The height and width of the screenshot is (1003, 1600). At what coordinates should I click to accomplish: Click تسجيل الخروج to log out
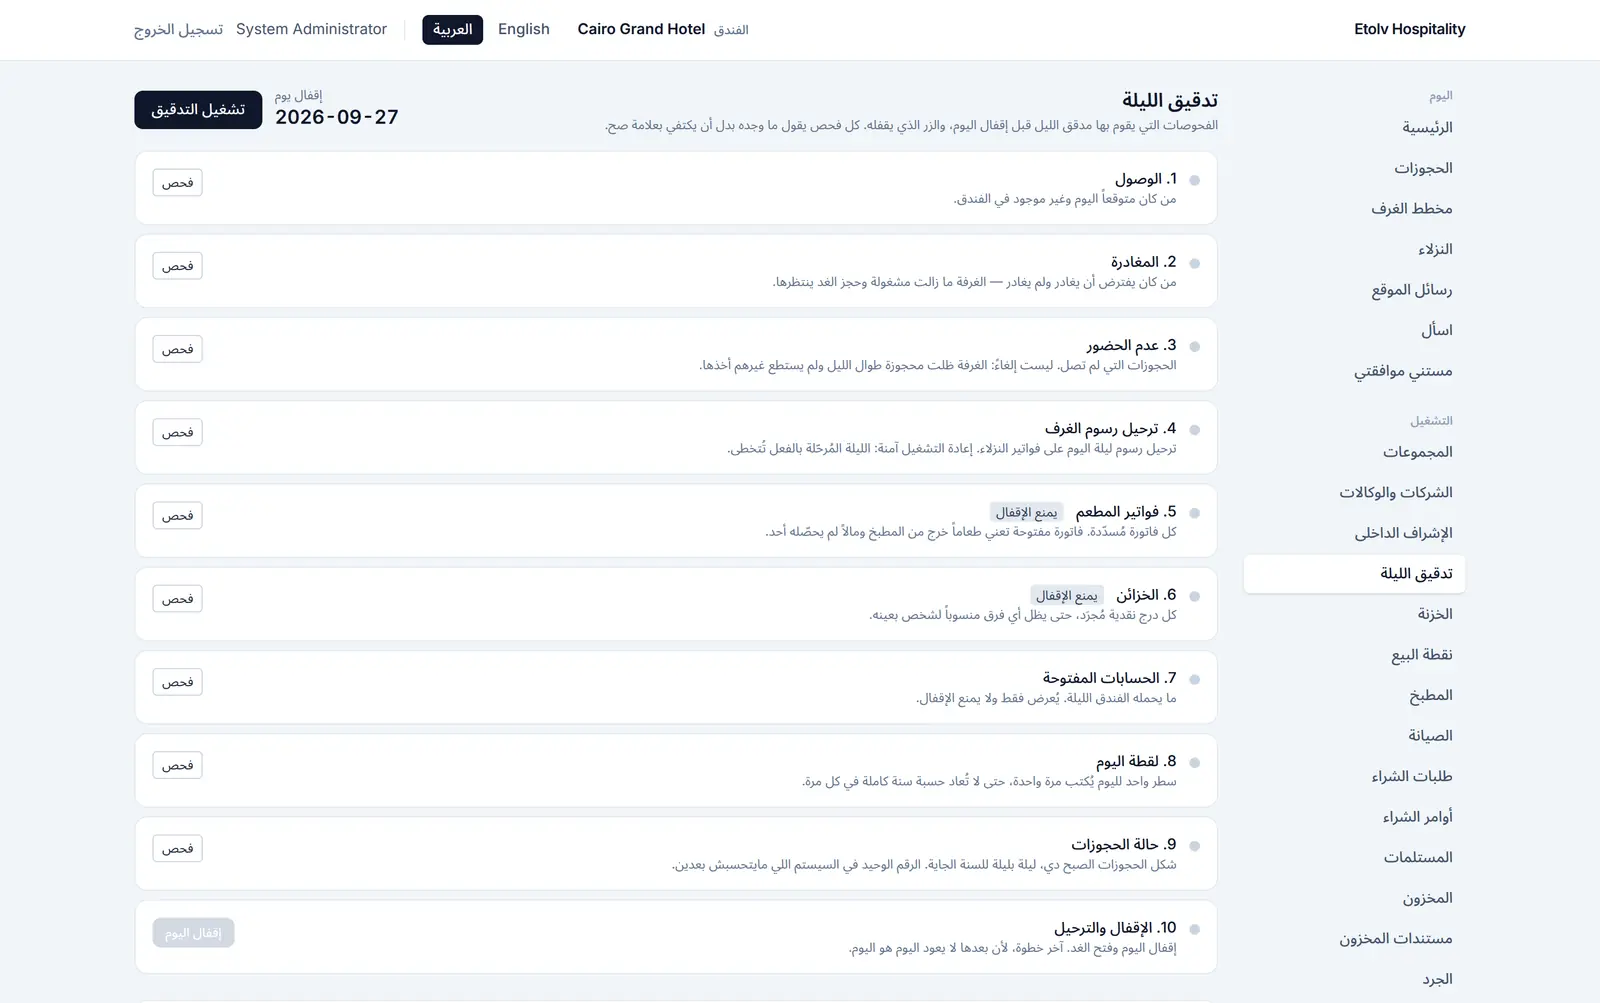coord(178,29)
